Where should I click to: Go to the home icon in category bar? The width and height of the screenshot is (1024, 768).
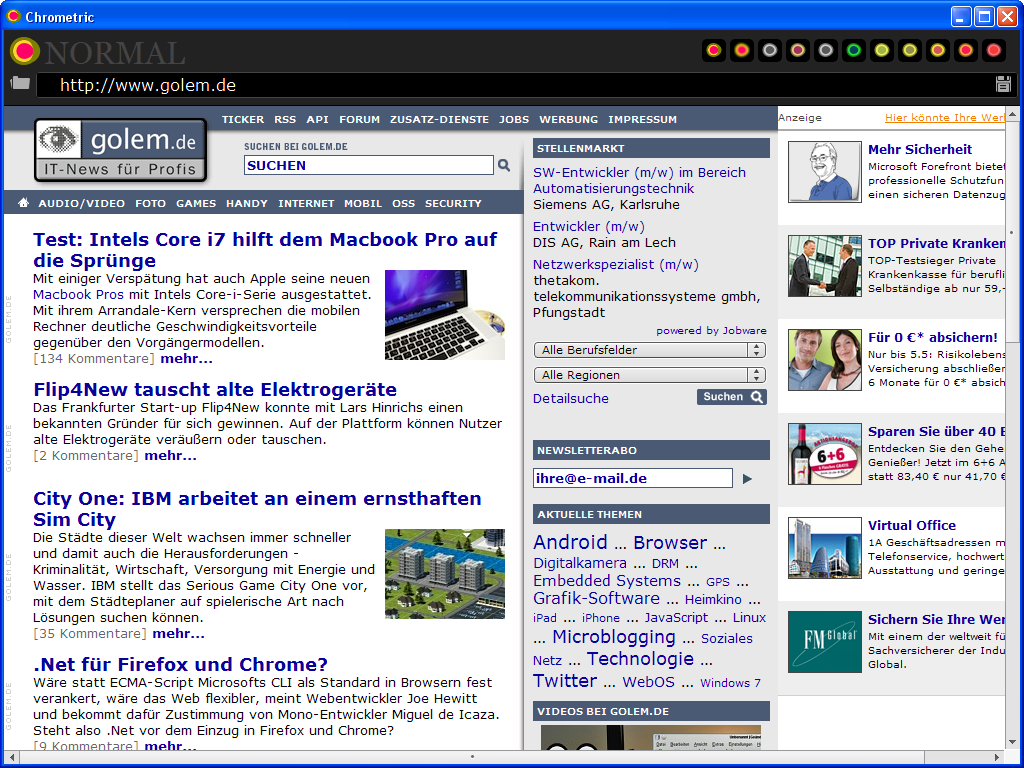(x=24, y=203)
